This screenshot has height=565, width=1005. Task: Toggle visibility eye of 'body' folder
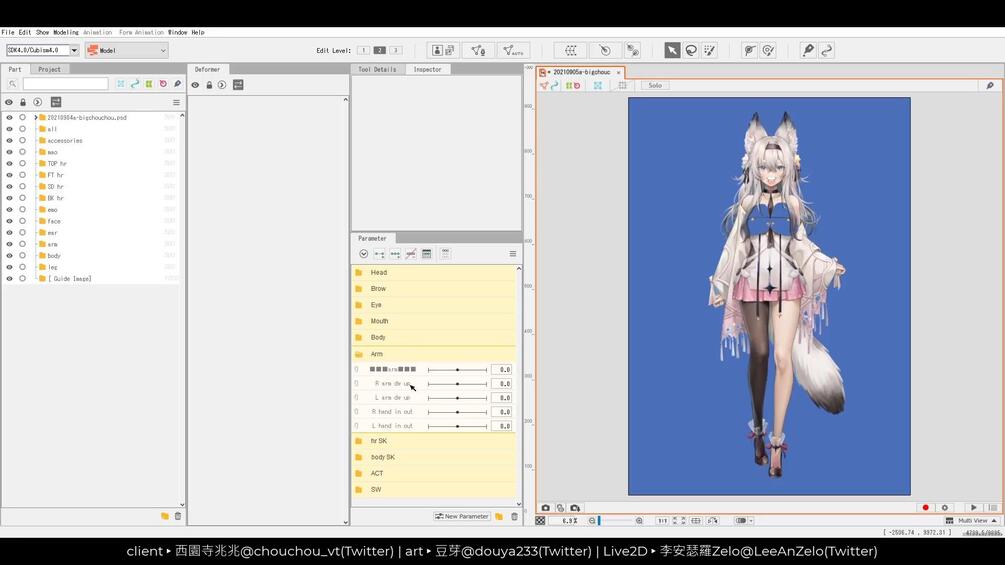[x=9, y=256]
